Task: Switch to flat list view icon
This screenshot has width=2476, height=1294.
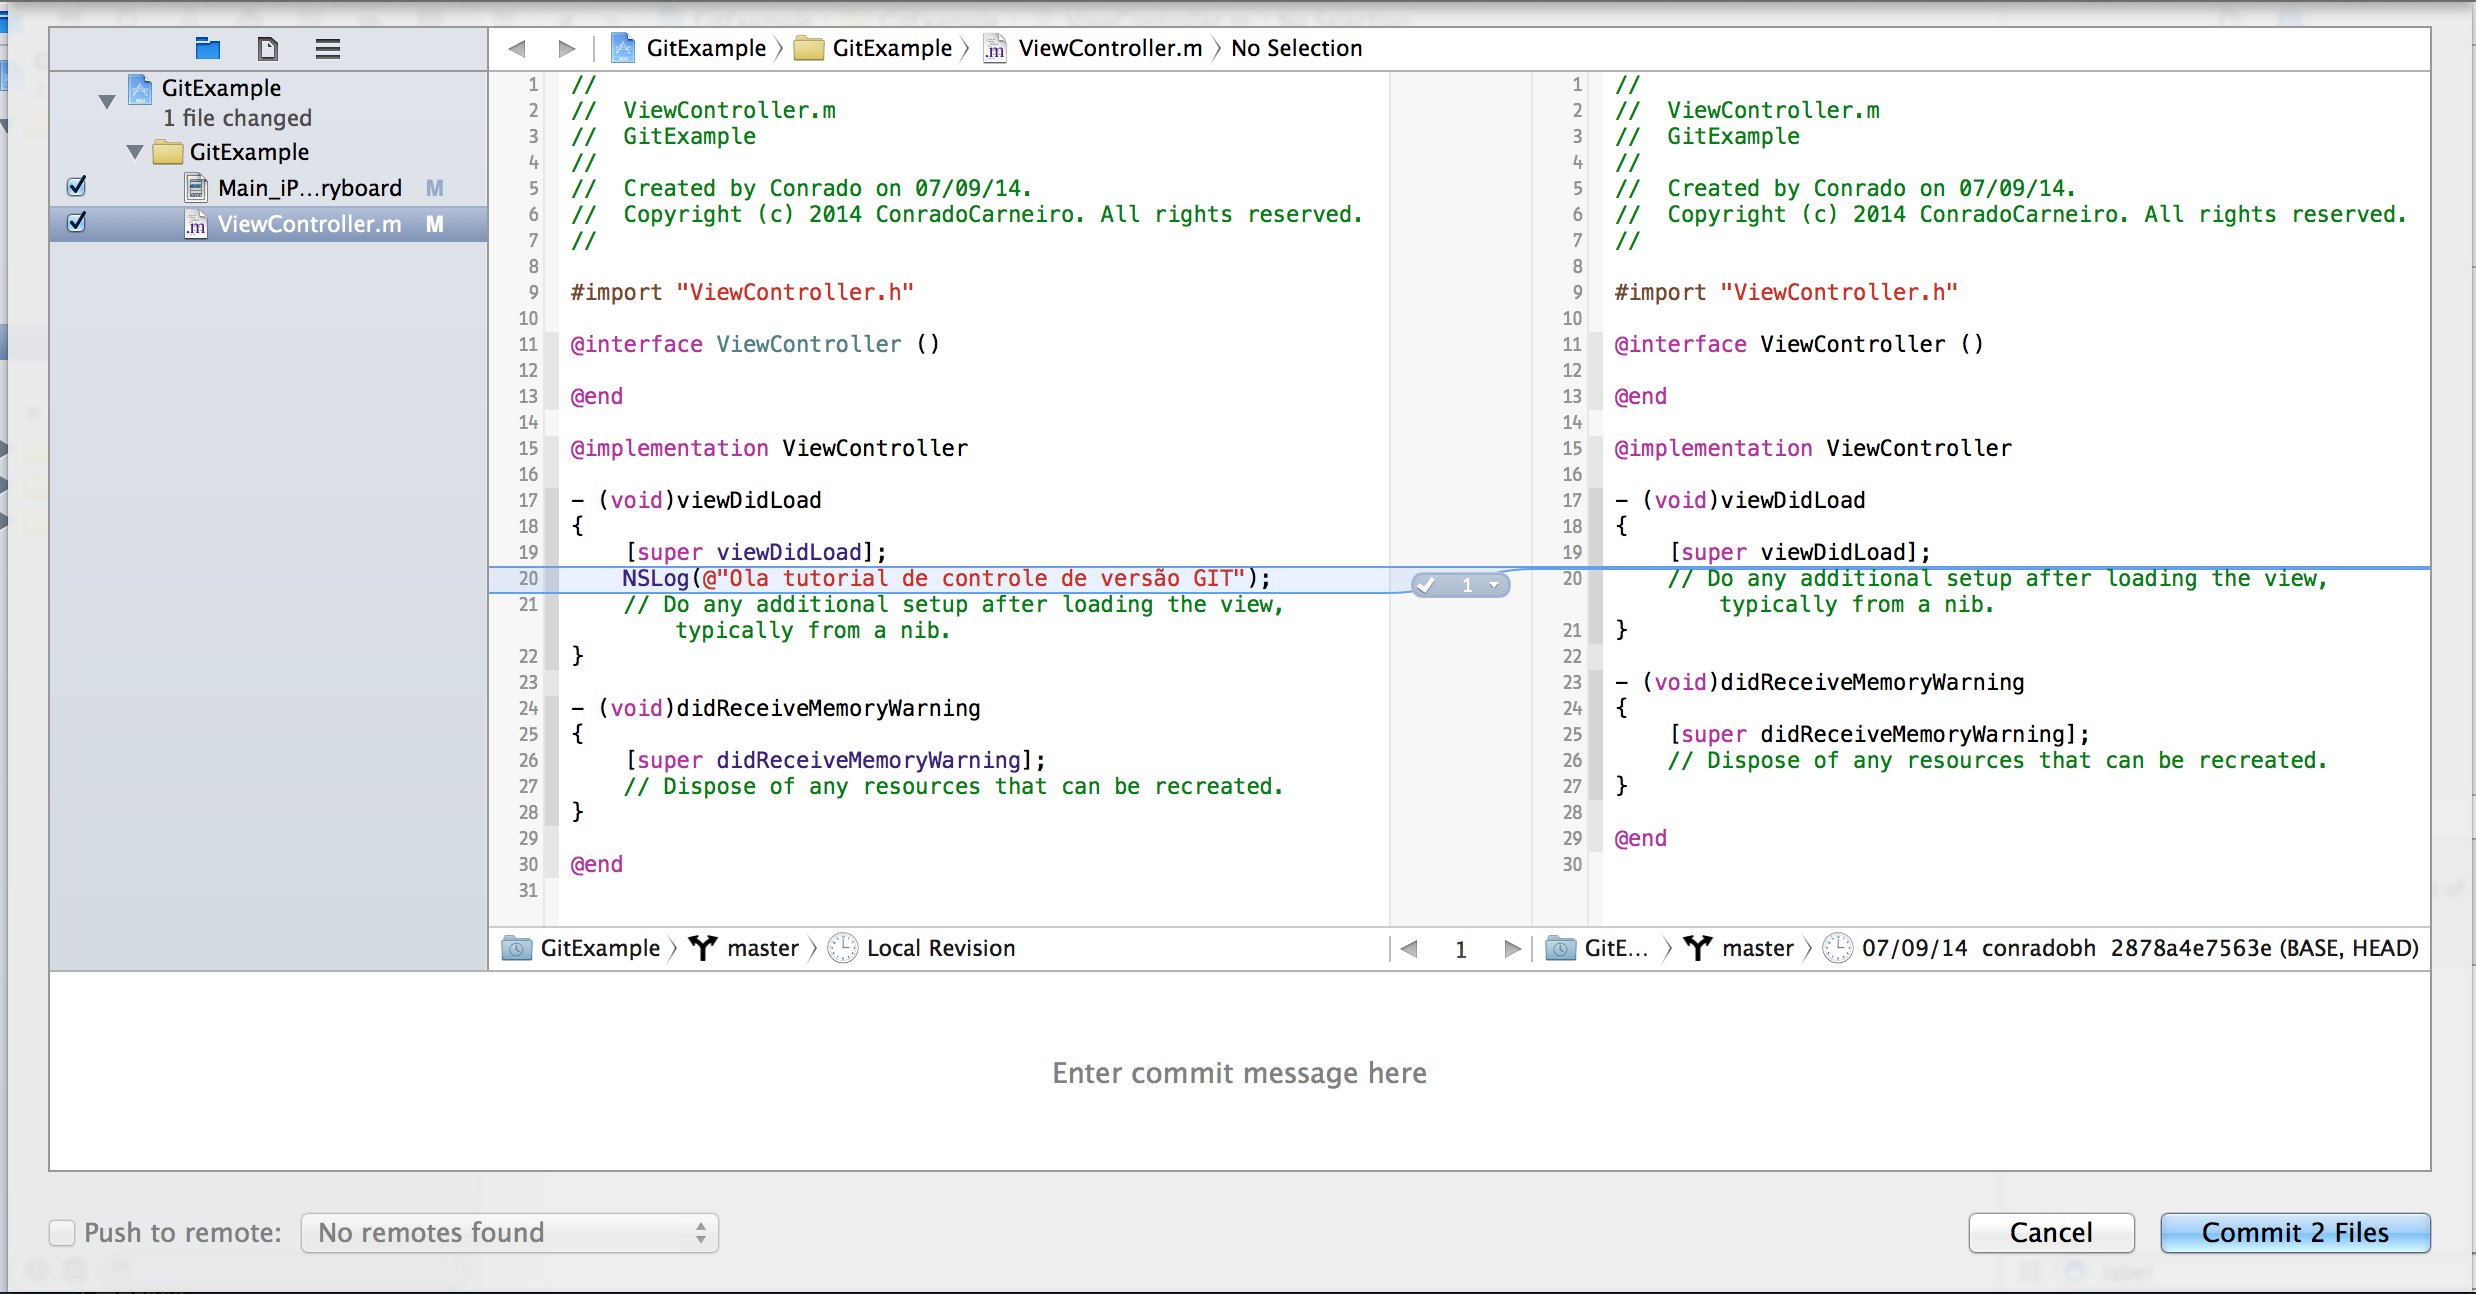Action: (x=328, y=48)
